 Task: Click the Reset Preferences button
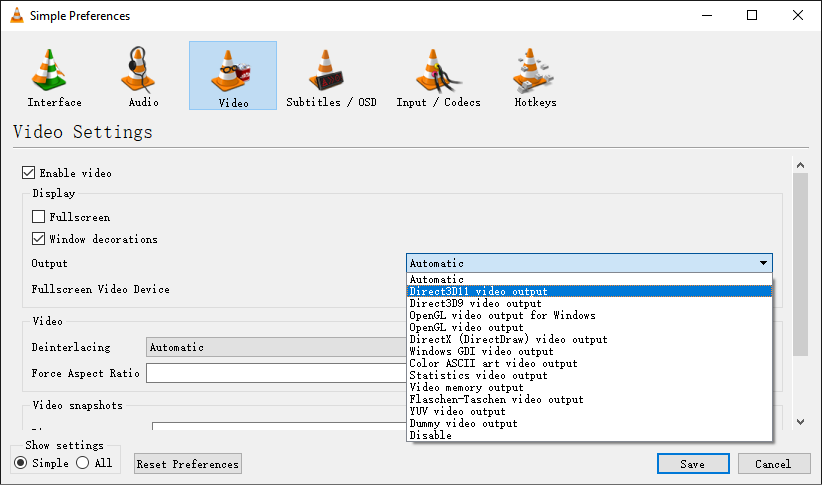click(x=188, y=464)
